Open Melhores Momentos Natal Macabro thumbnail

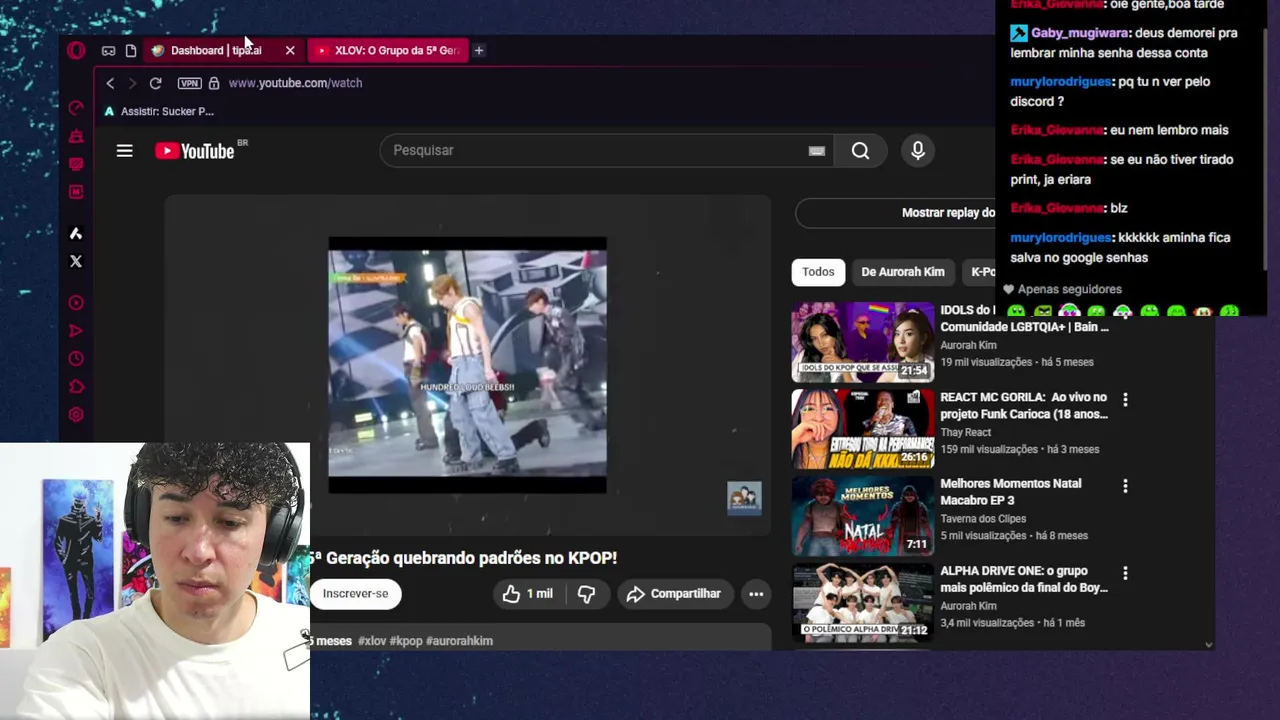863,516
